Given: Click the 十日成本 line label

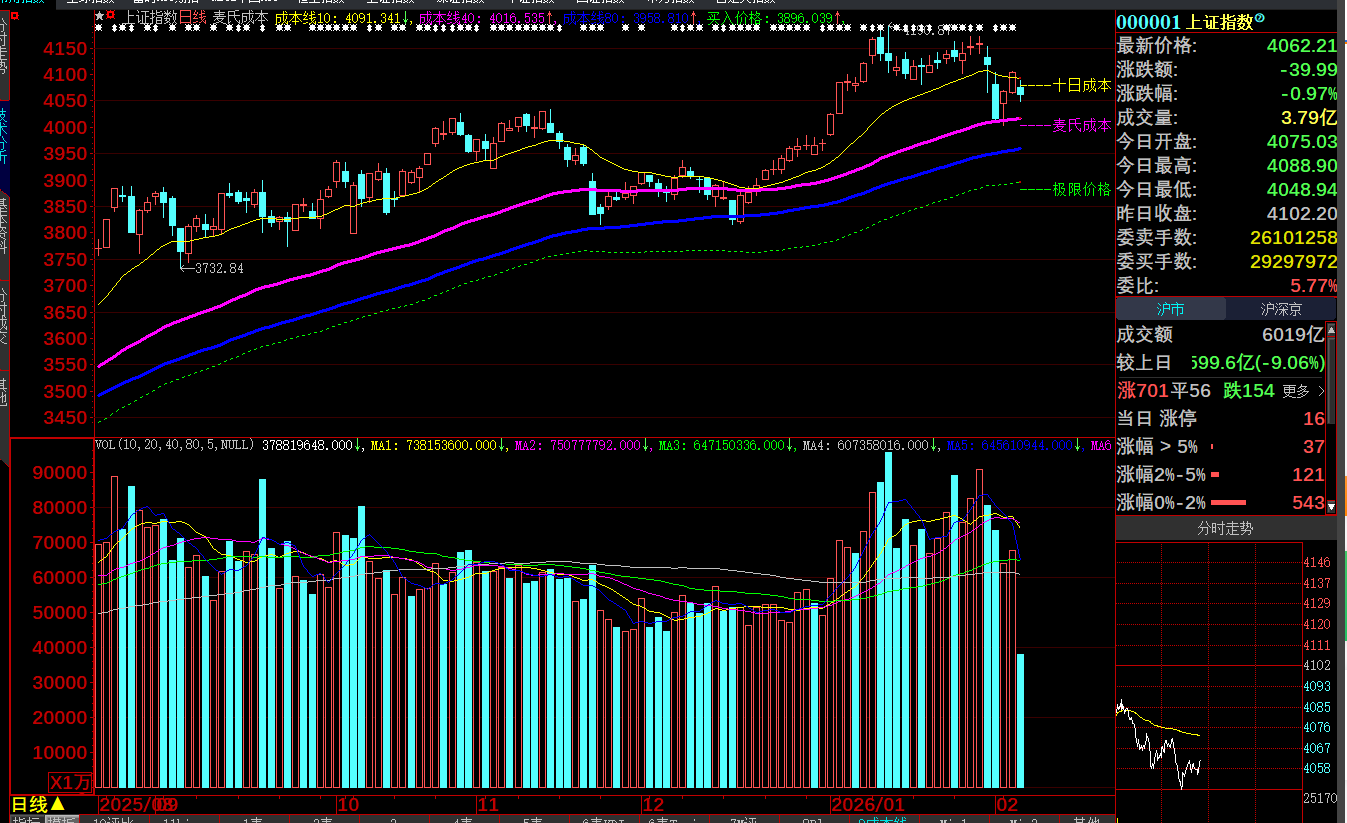Looking at the screenshot, I should click(x=1082, y=86).
